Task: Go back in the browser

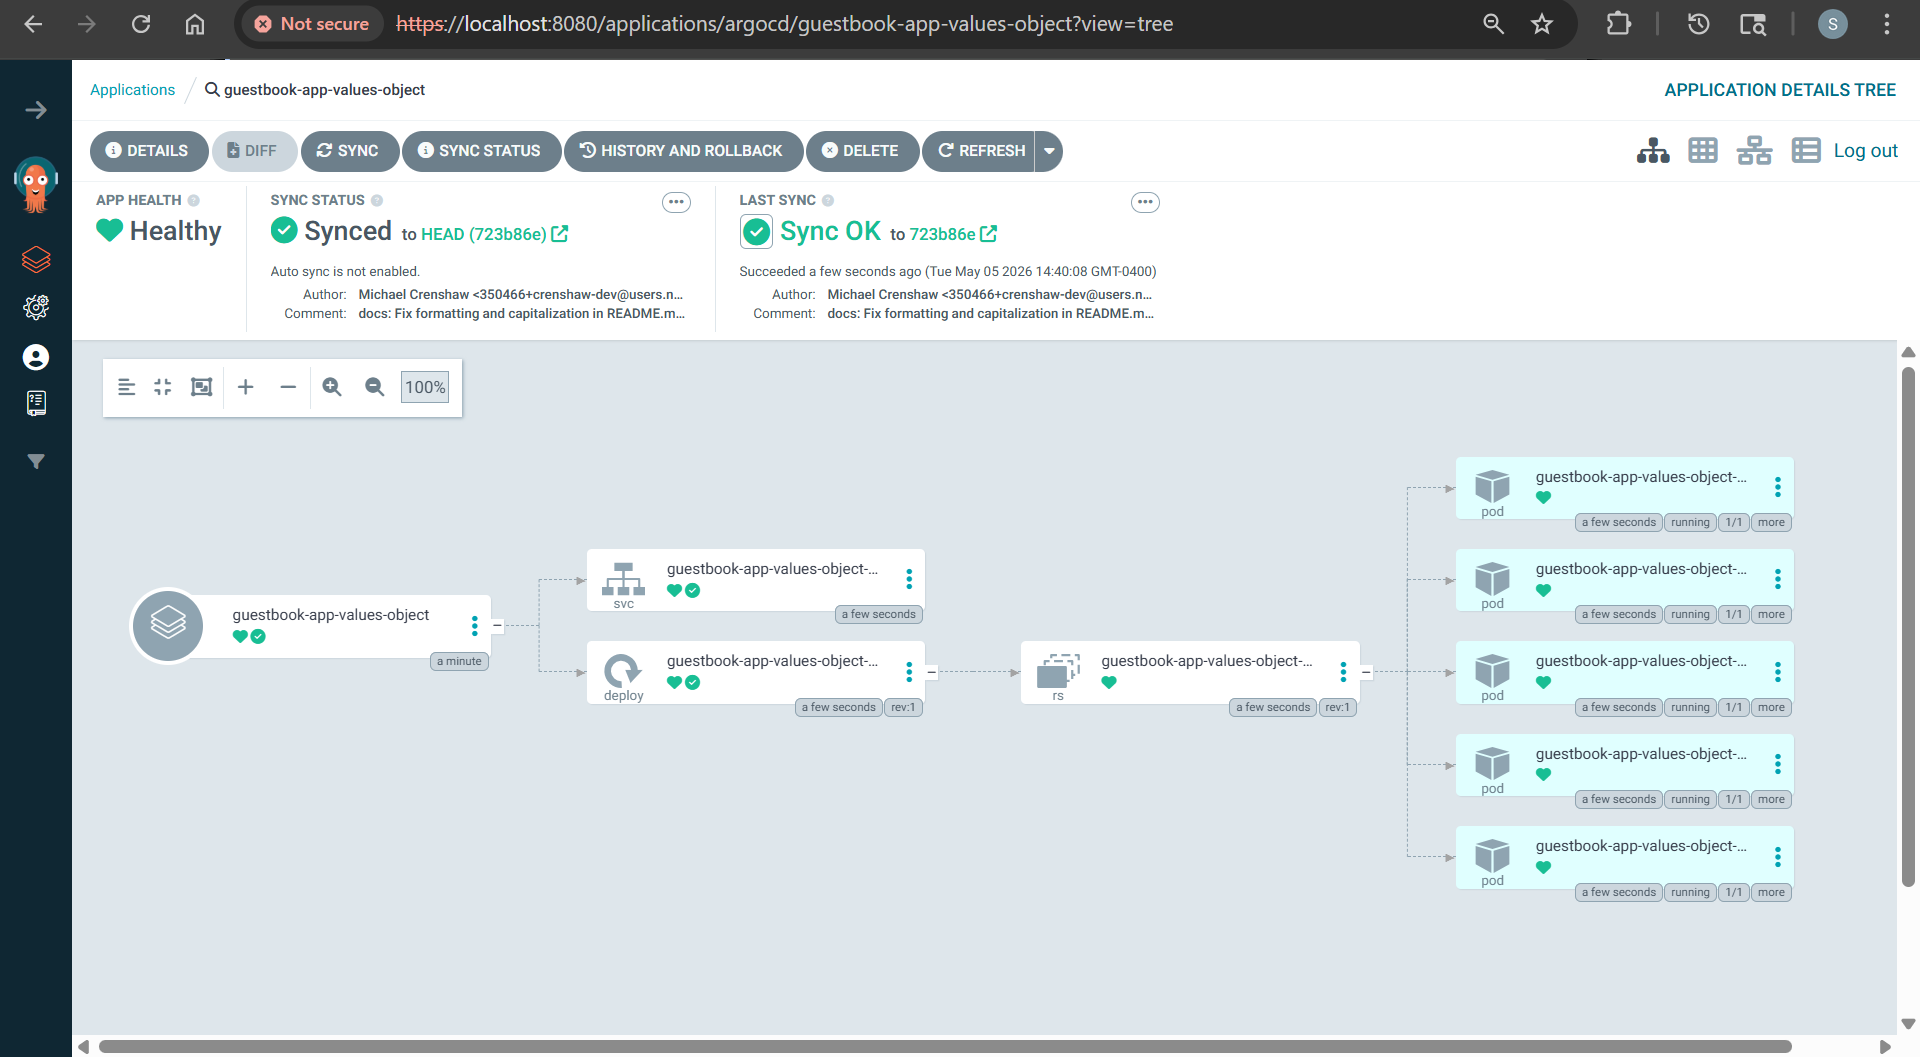Action: [33, 24]
